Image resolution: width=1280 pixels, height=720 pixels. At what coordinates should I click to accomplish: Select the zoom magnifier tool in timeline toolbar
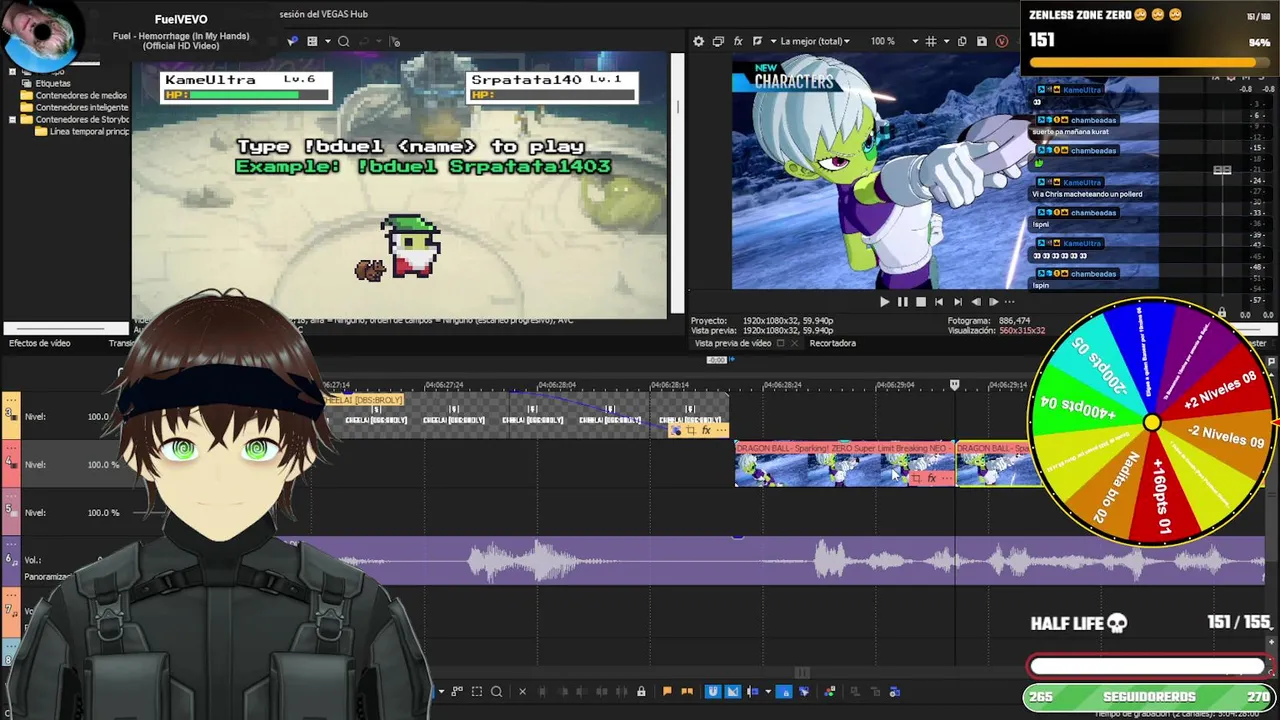click(496, 691)
